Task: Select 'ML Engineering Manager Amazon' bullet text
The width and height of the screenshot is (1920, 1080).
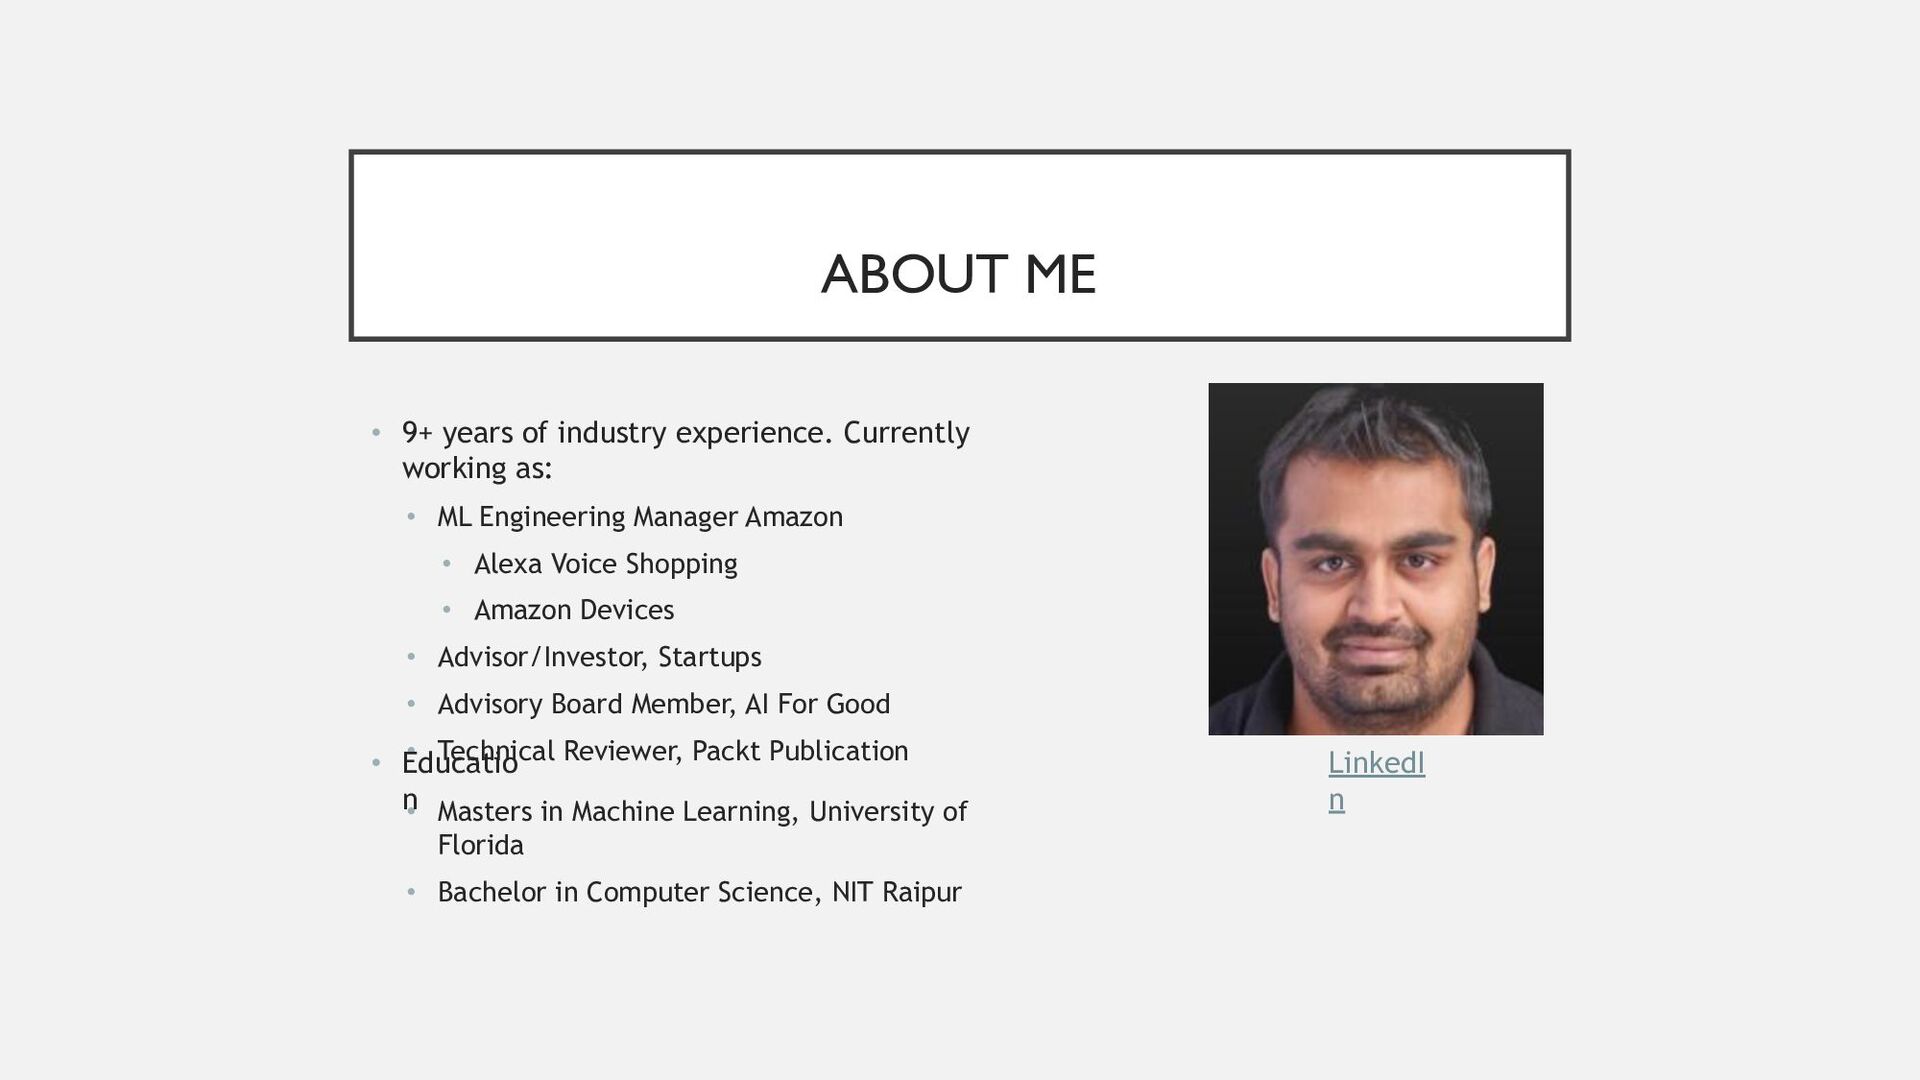Action: (640, 517)
